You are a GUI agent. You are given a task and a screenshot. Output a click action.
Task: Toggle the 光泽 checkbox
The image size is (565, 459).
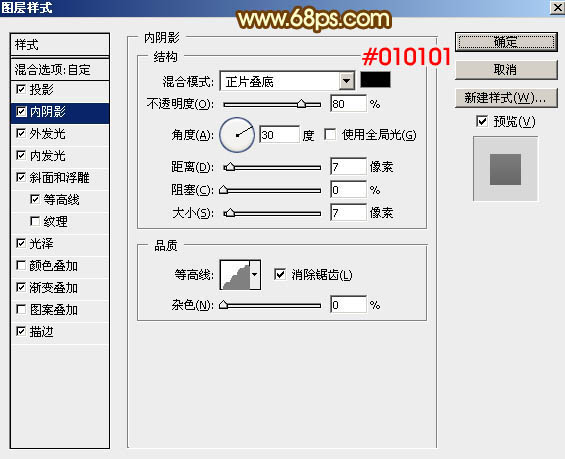21,243
